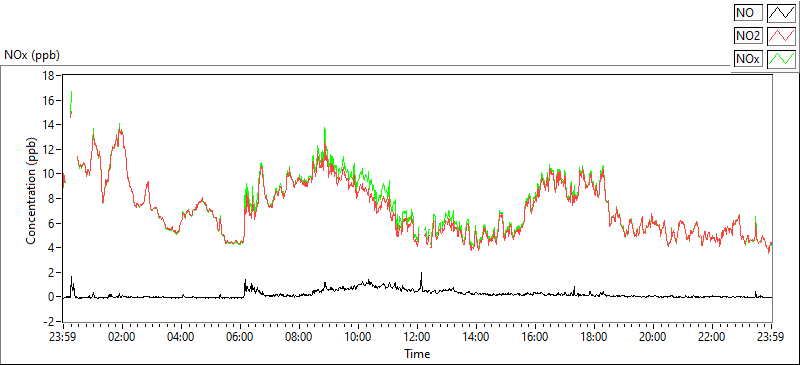Click the 06:00 time axis label

point(240,337)
